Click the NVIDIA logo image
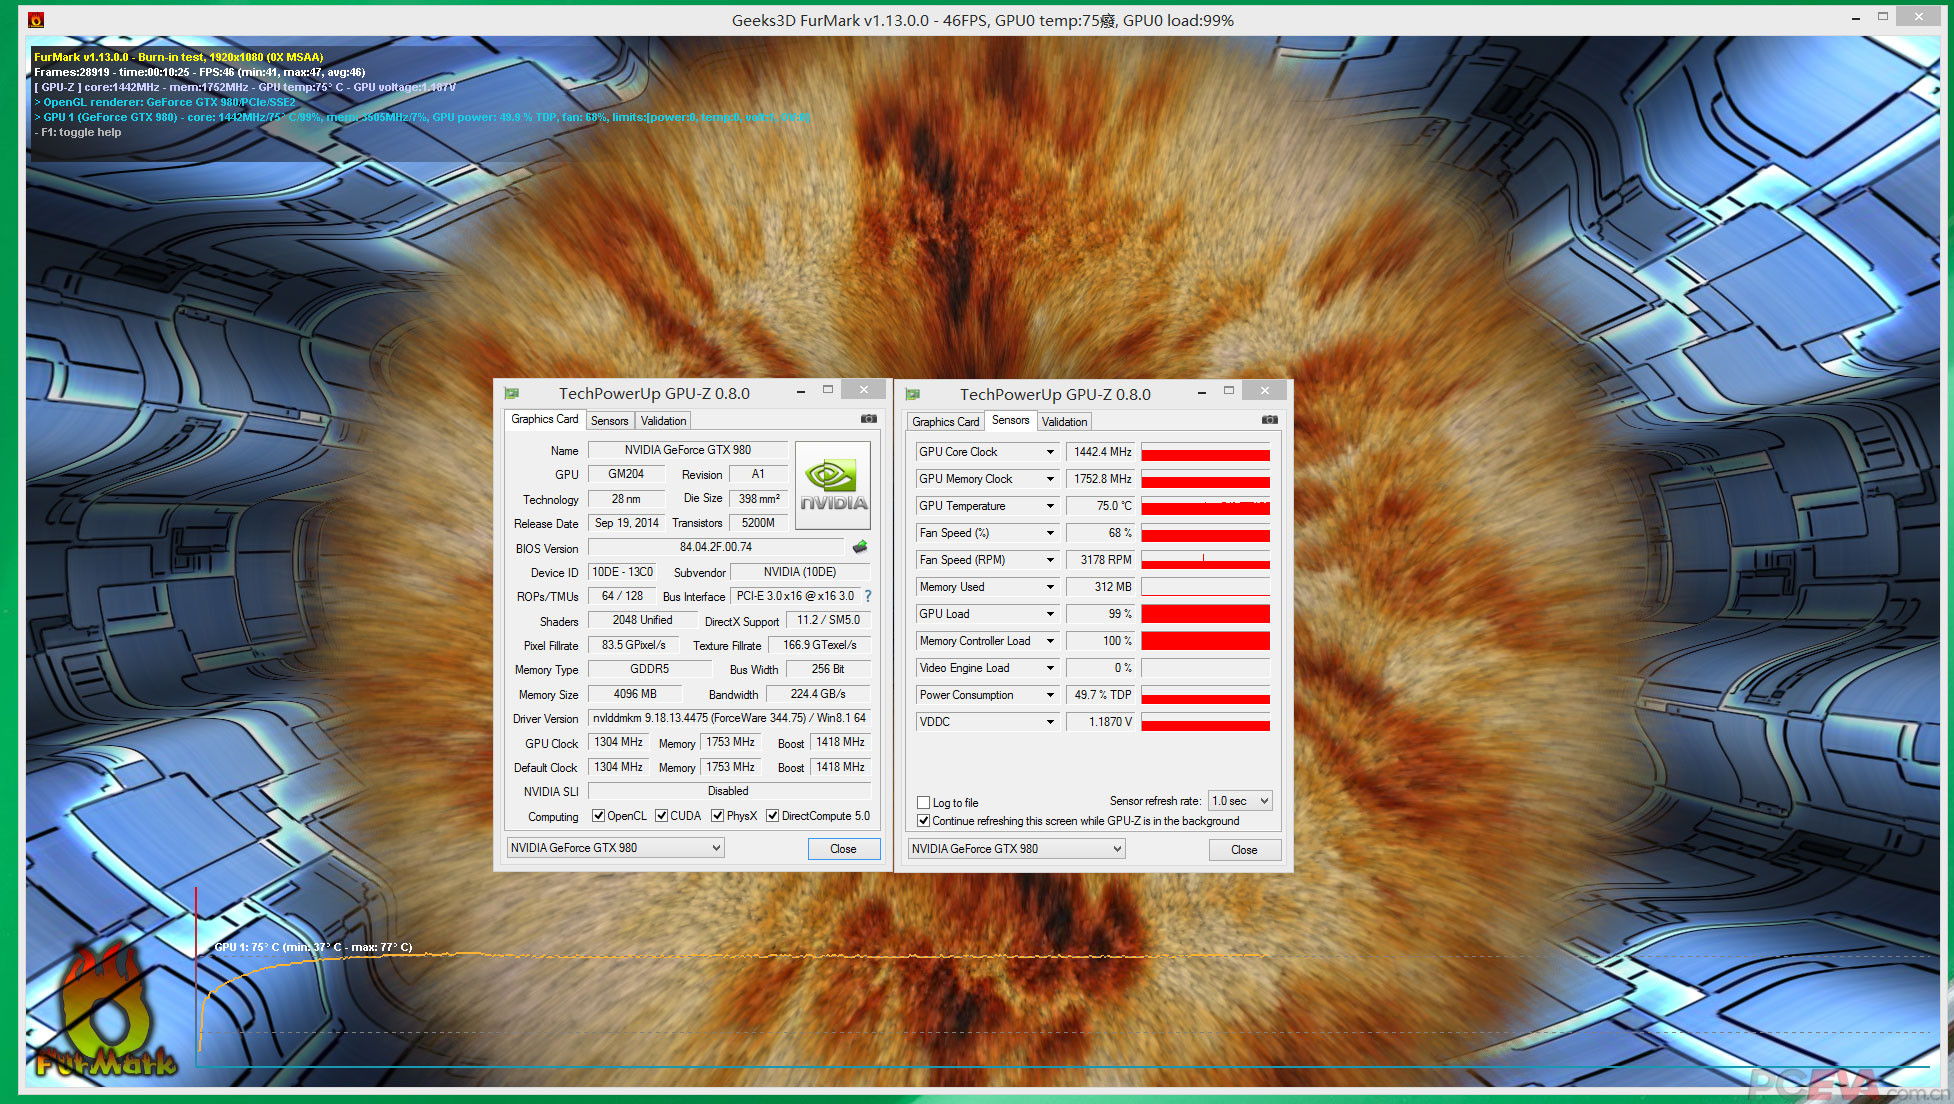This screenshot has height=1104, width=1954. pos(833,486)
